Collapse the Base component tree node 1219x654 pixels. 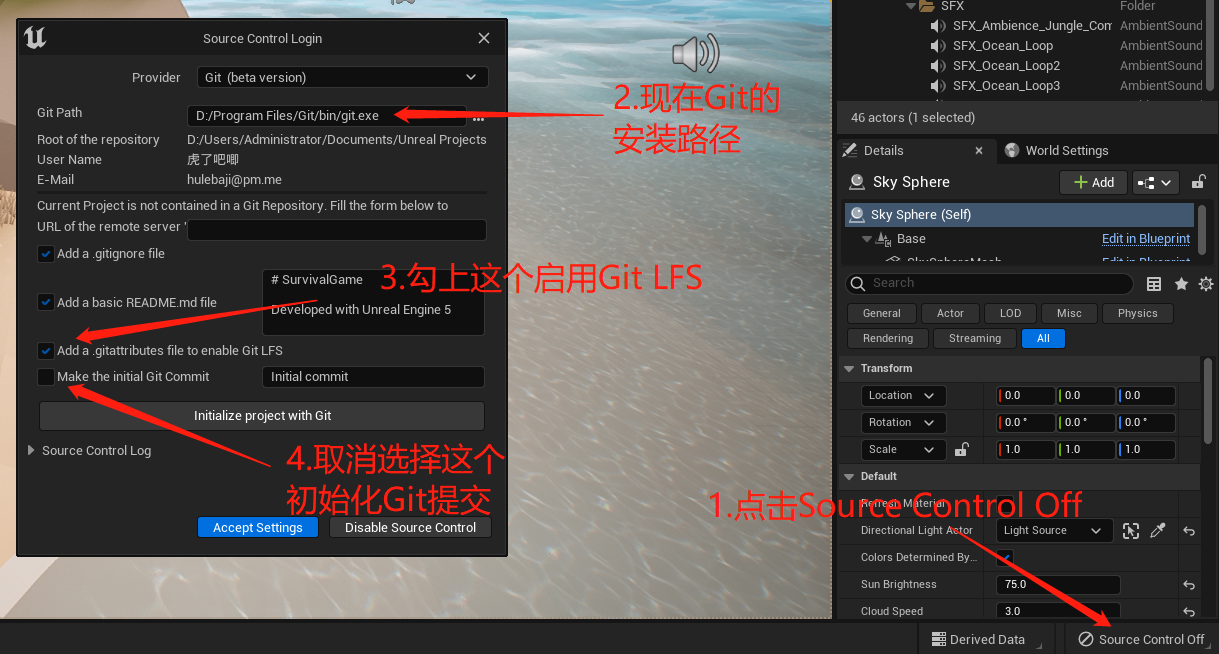point(867,240)
